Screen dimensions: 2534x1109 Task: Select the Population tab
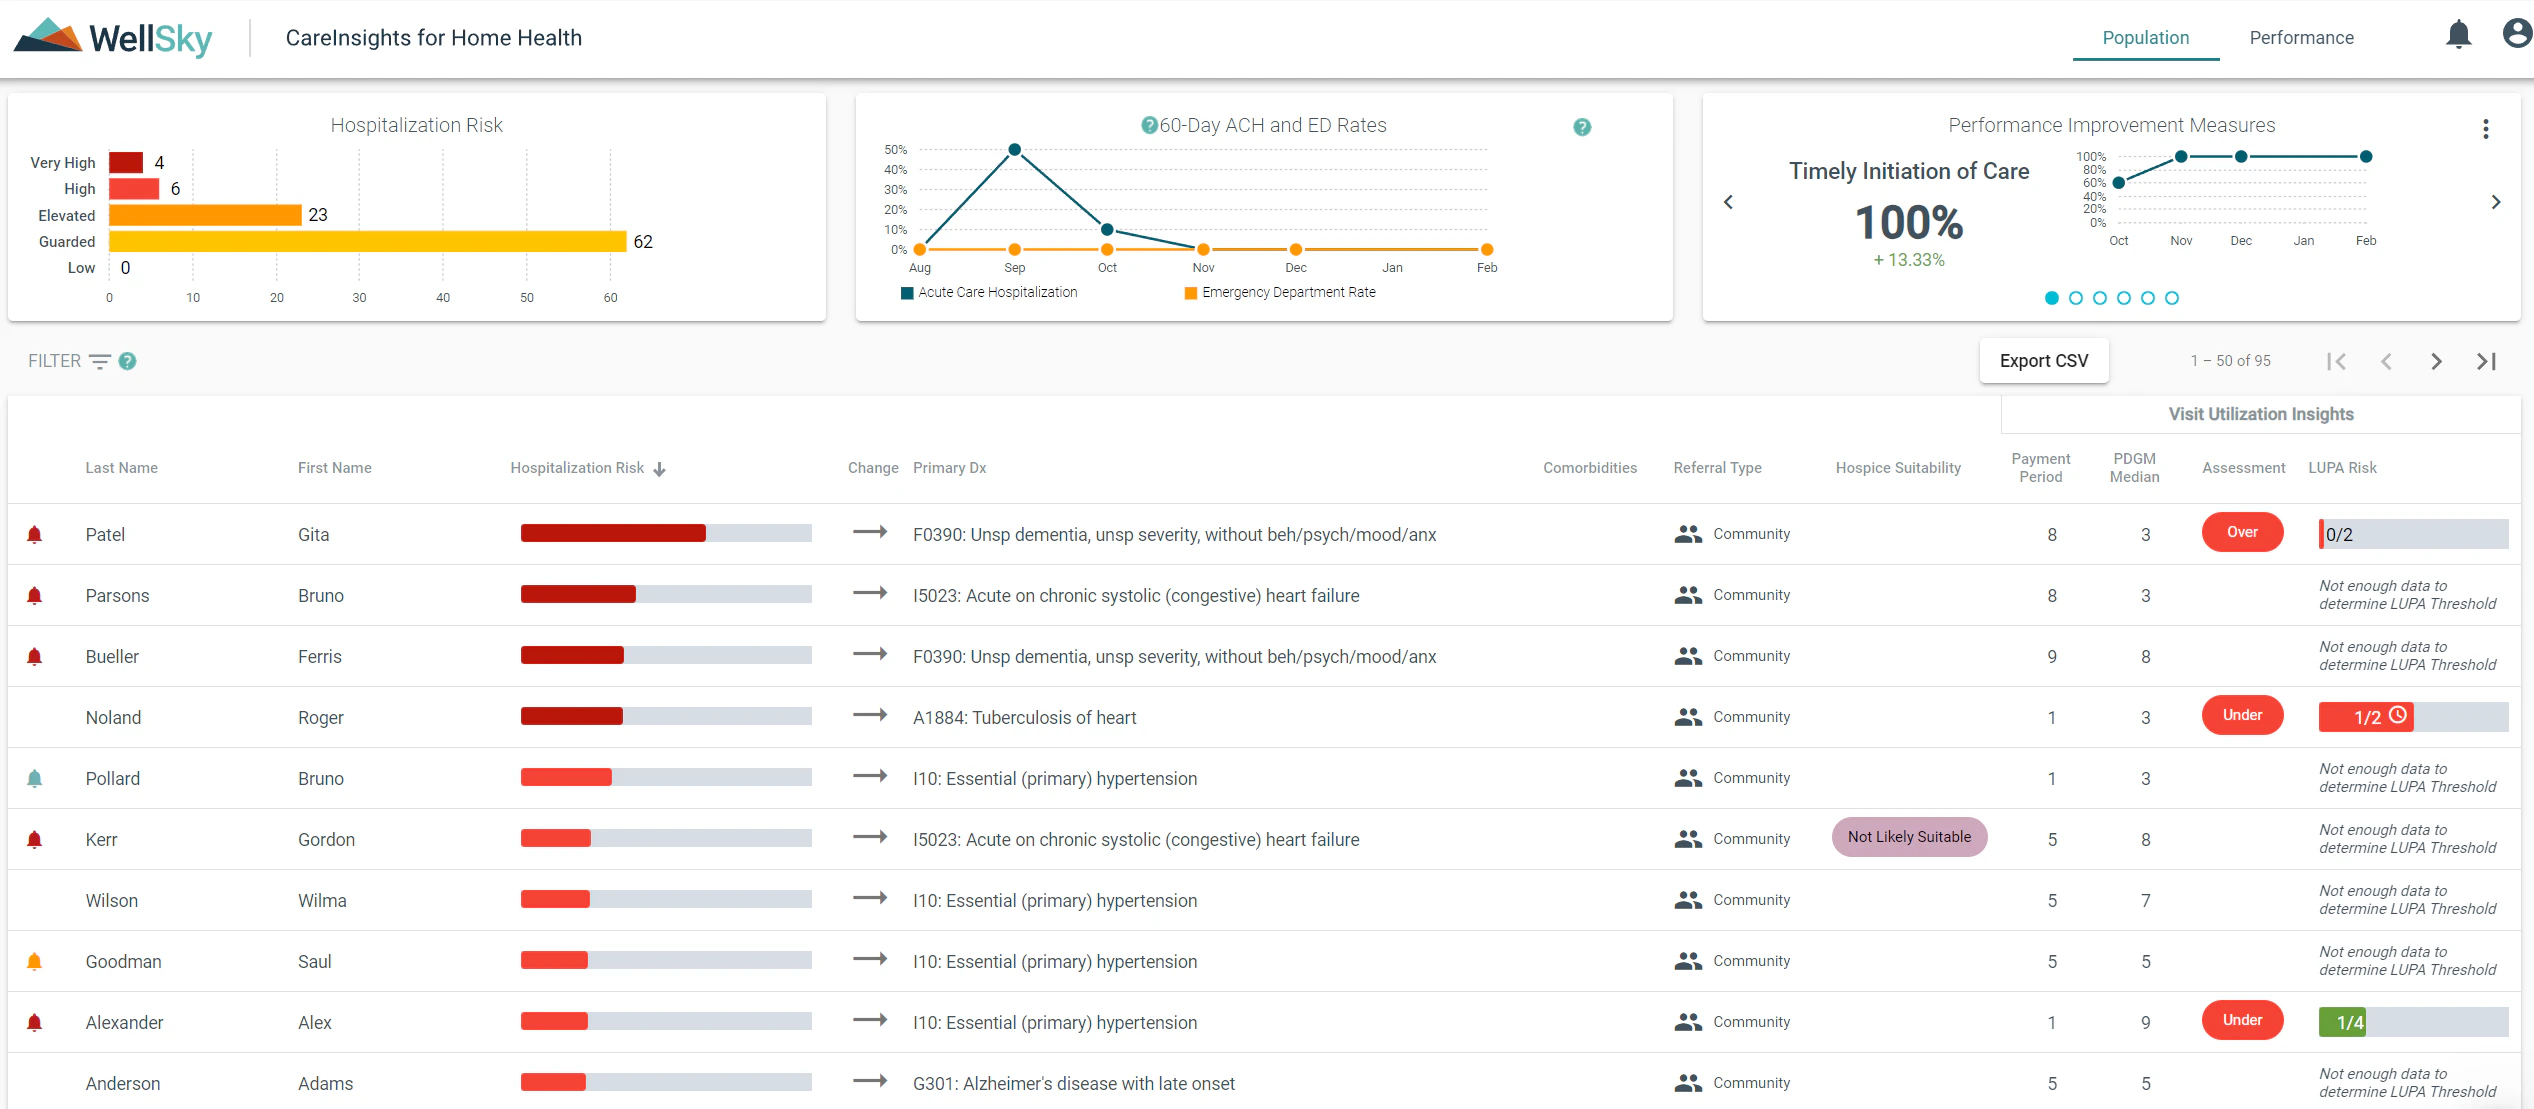[x=2145, y=37]
